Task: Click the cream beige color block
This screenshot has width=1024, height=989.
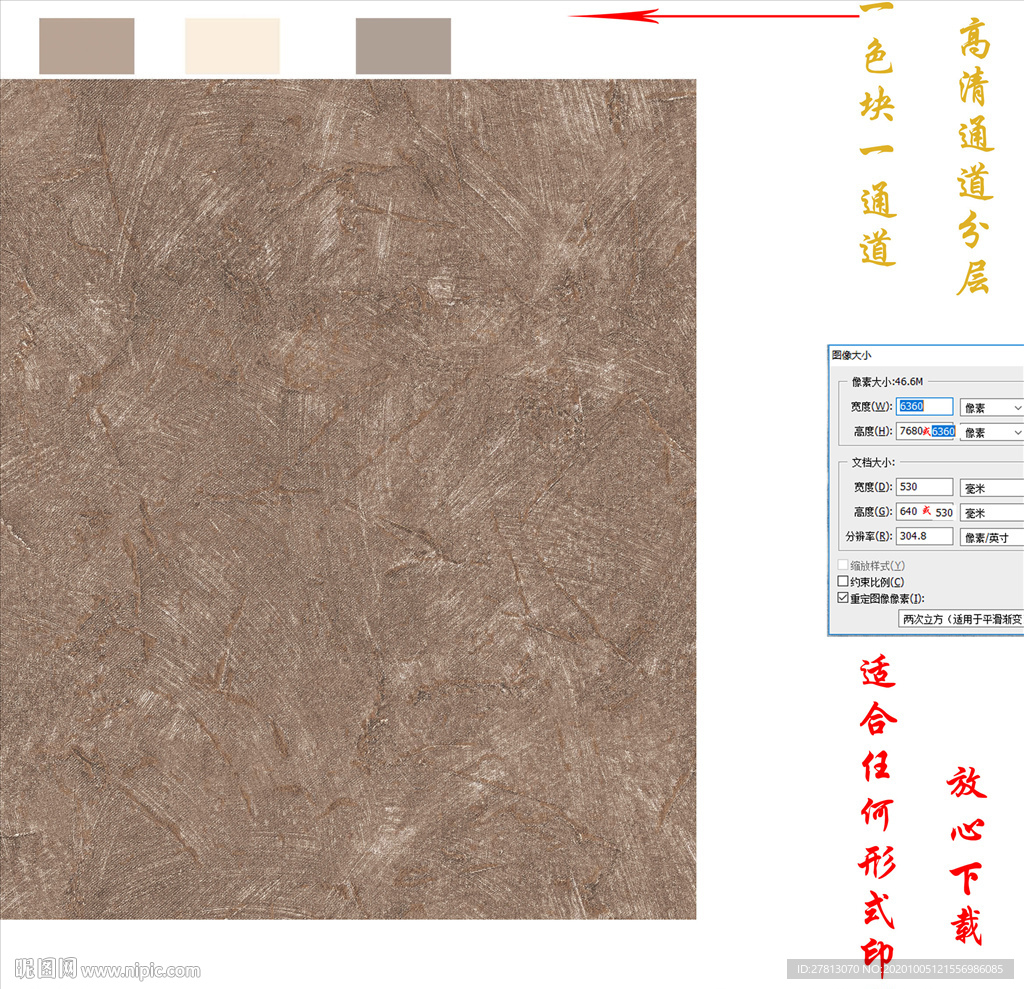Action: (232, 46)
